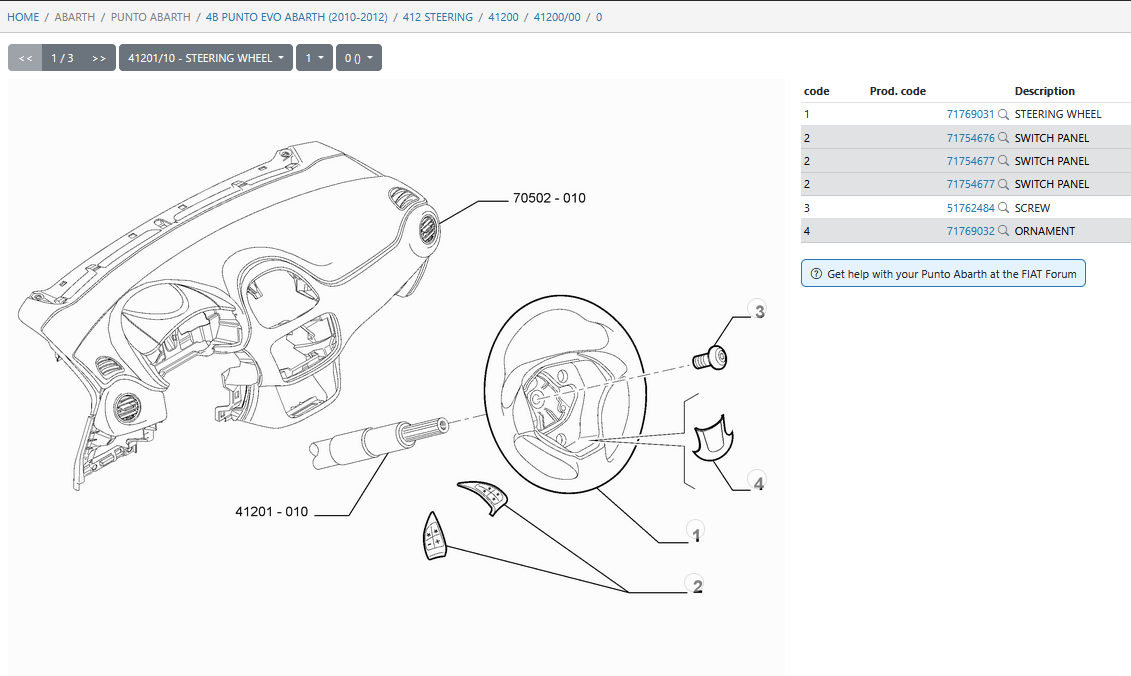
Task: Click the ORNAMENT description text
Action: tap(1044, 231)
